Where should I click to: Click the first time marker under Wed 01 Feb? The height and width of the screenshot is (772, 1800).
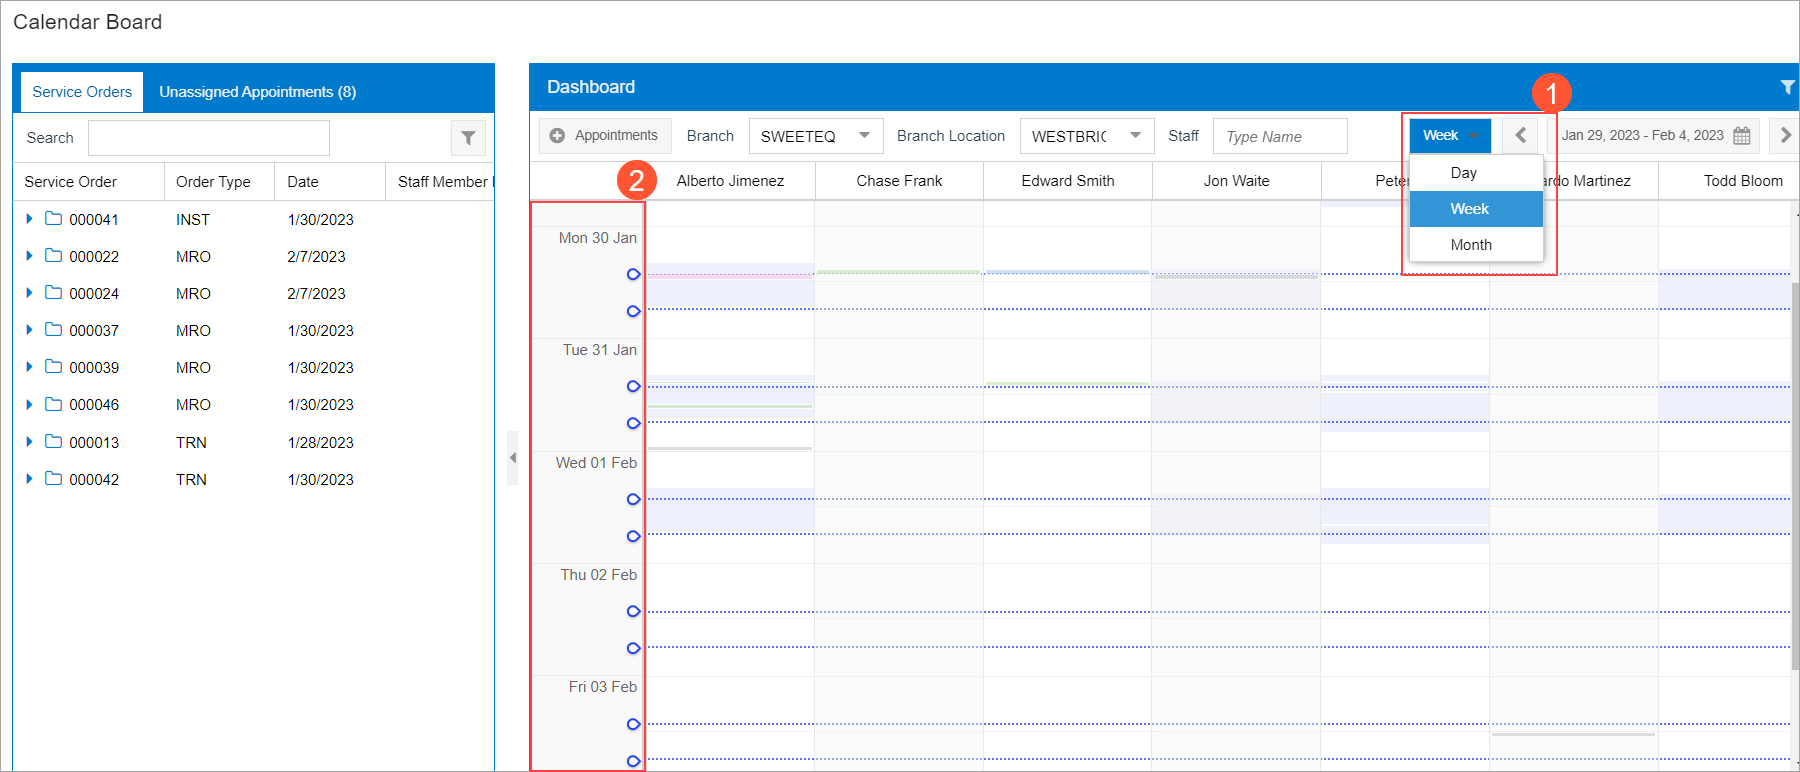click(633, 499)
